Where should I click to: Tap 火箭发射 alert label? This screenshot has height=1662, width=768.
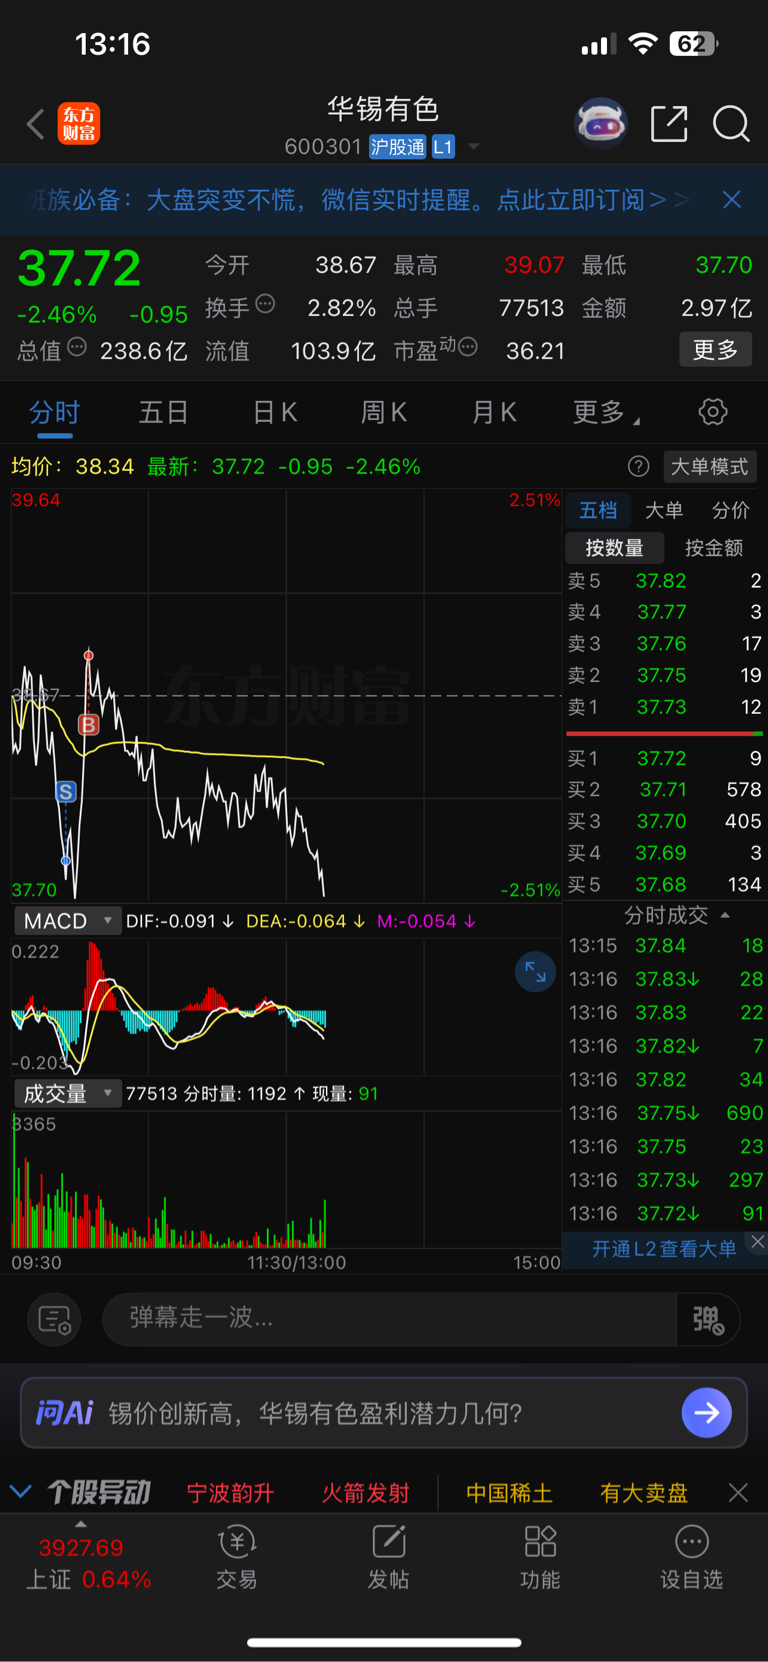click(365, 1493)
